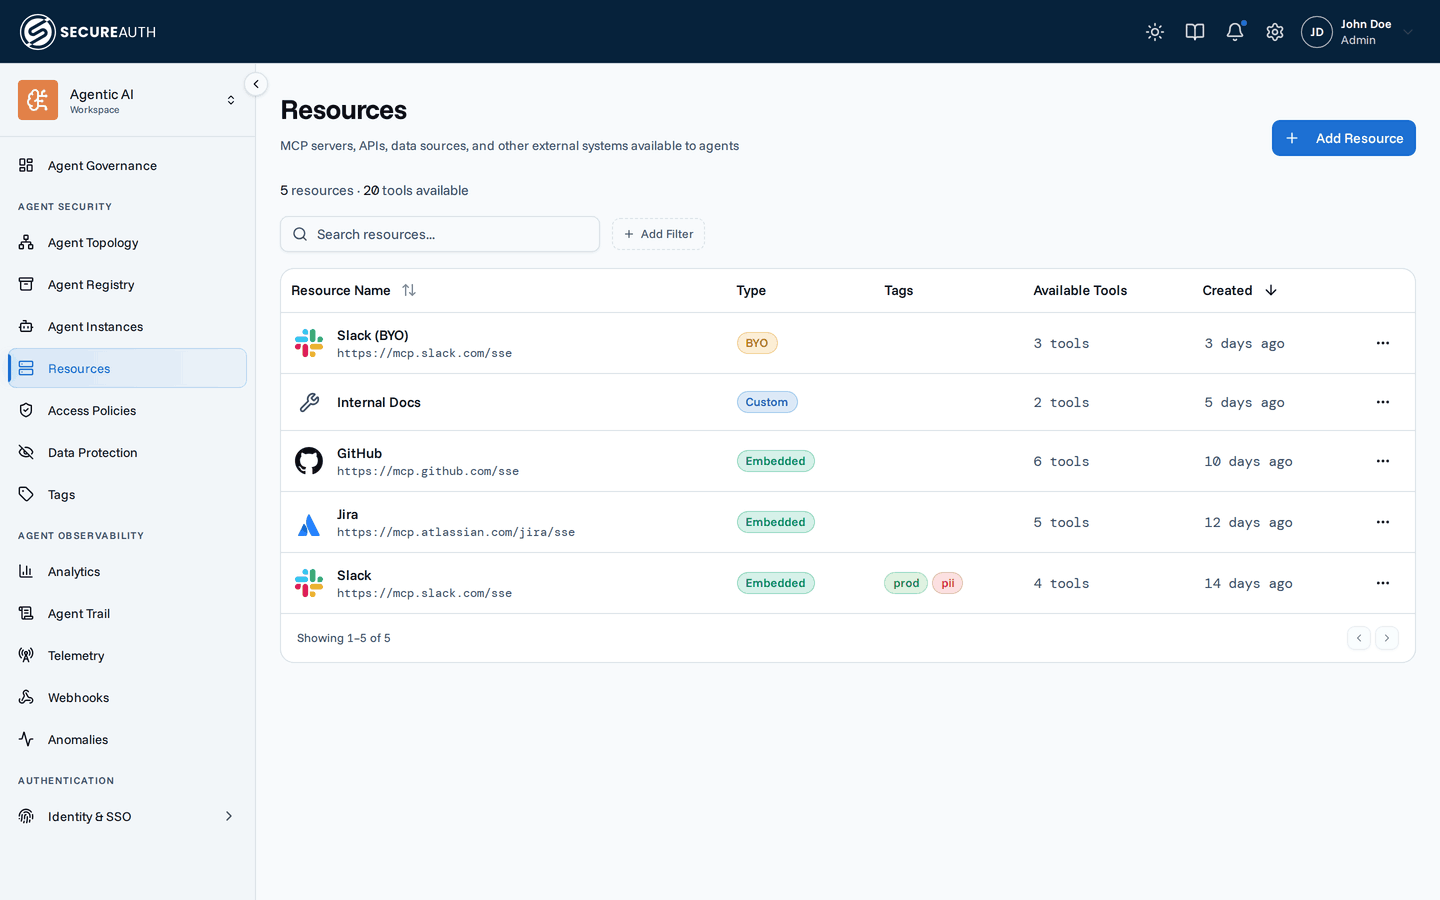Select Resources in the sidebar

click(127, 368)
